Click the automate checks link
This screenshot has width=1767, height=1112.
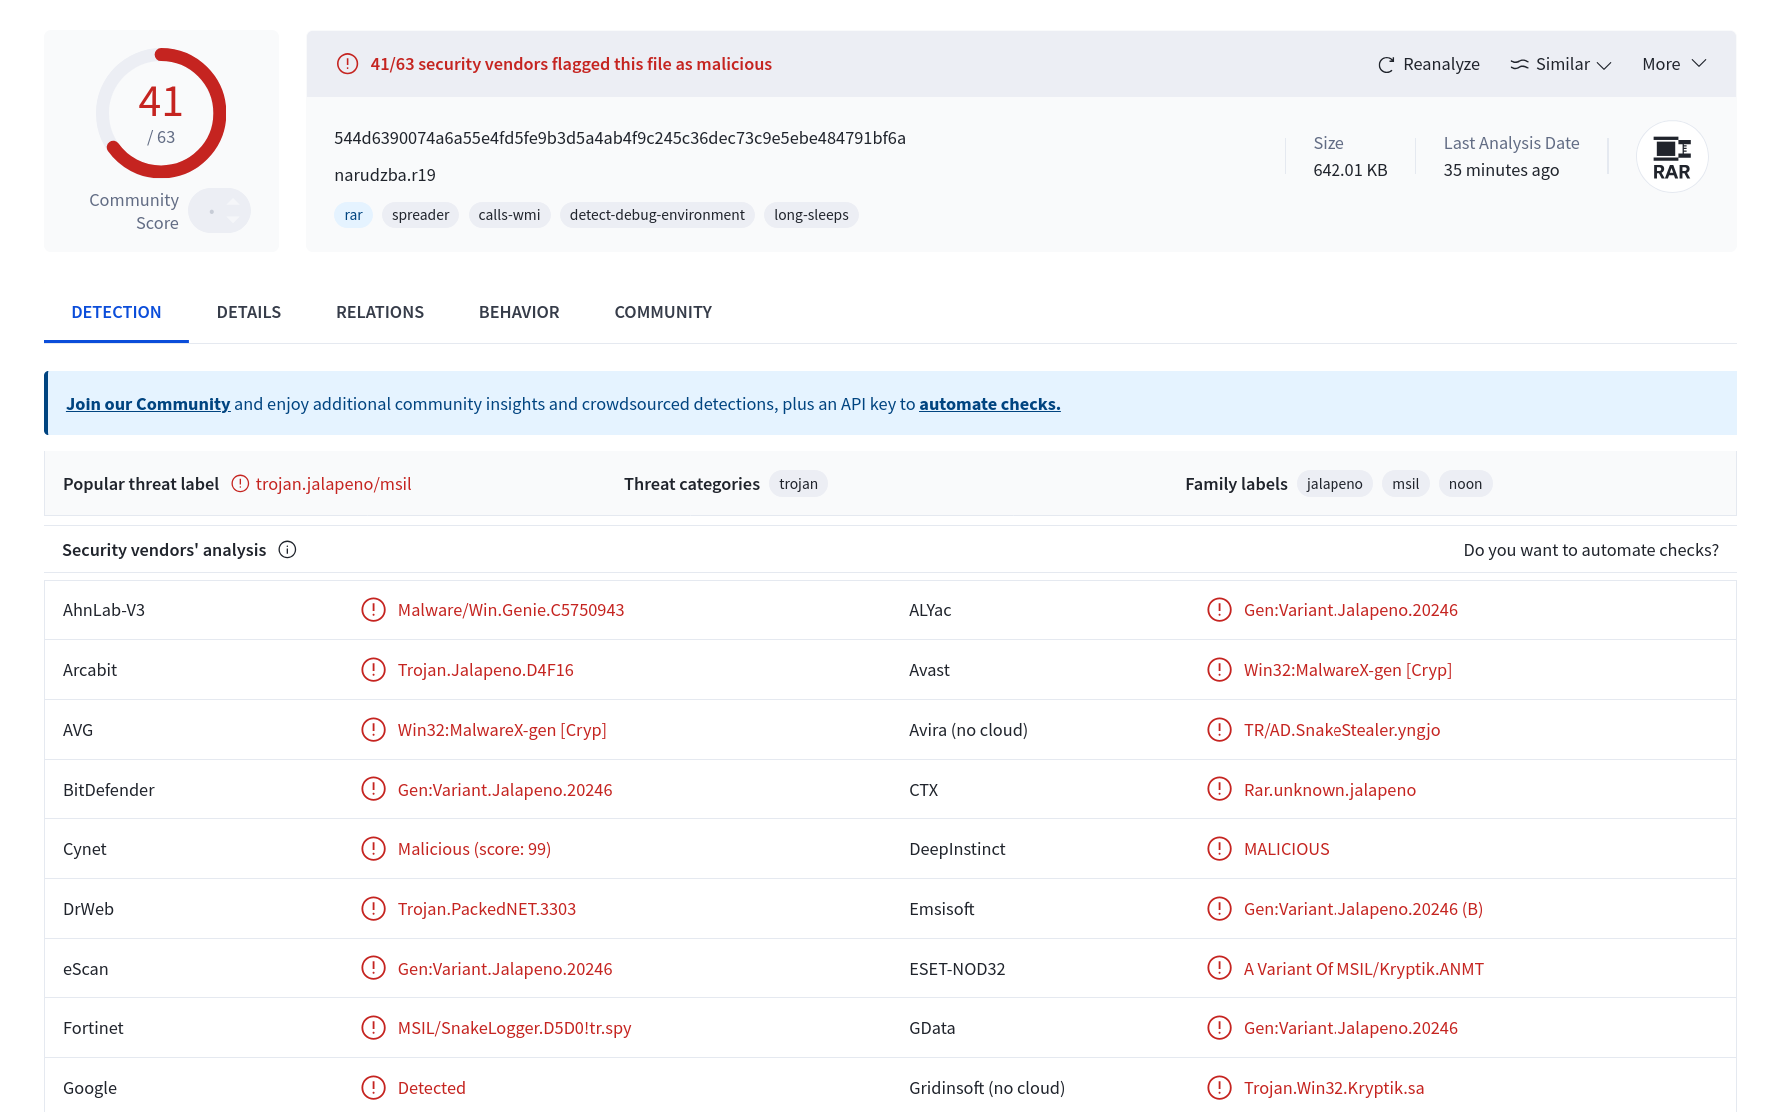(x=990, y=404)
